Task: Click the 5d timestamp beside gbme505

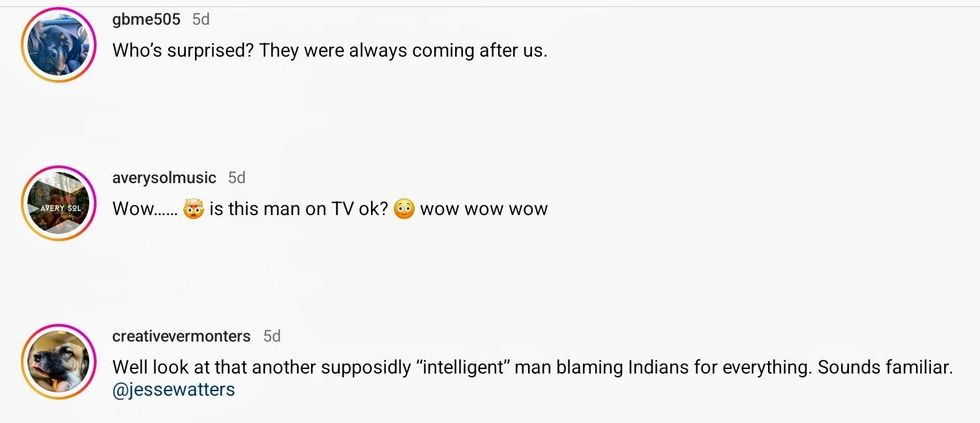Action: 201,19
